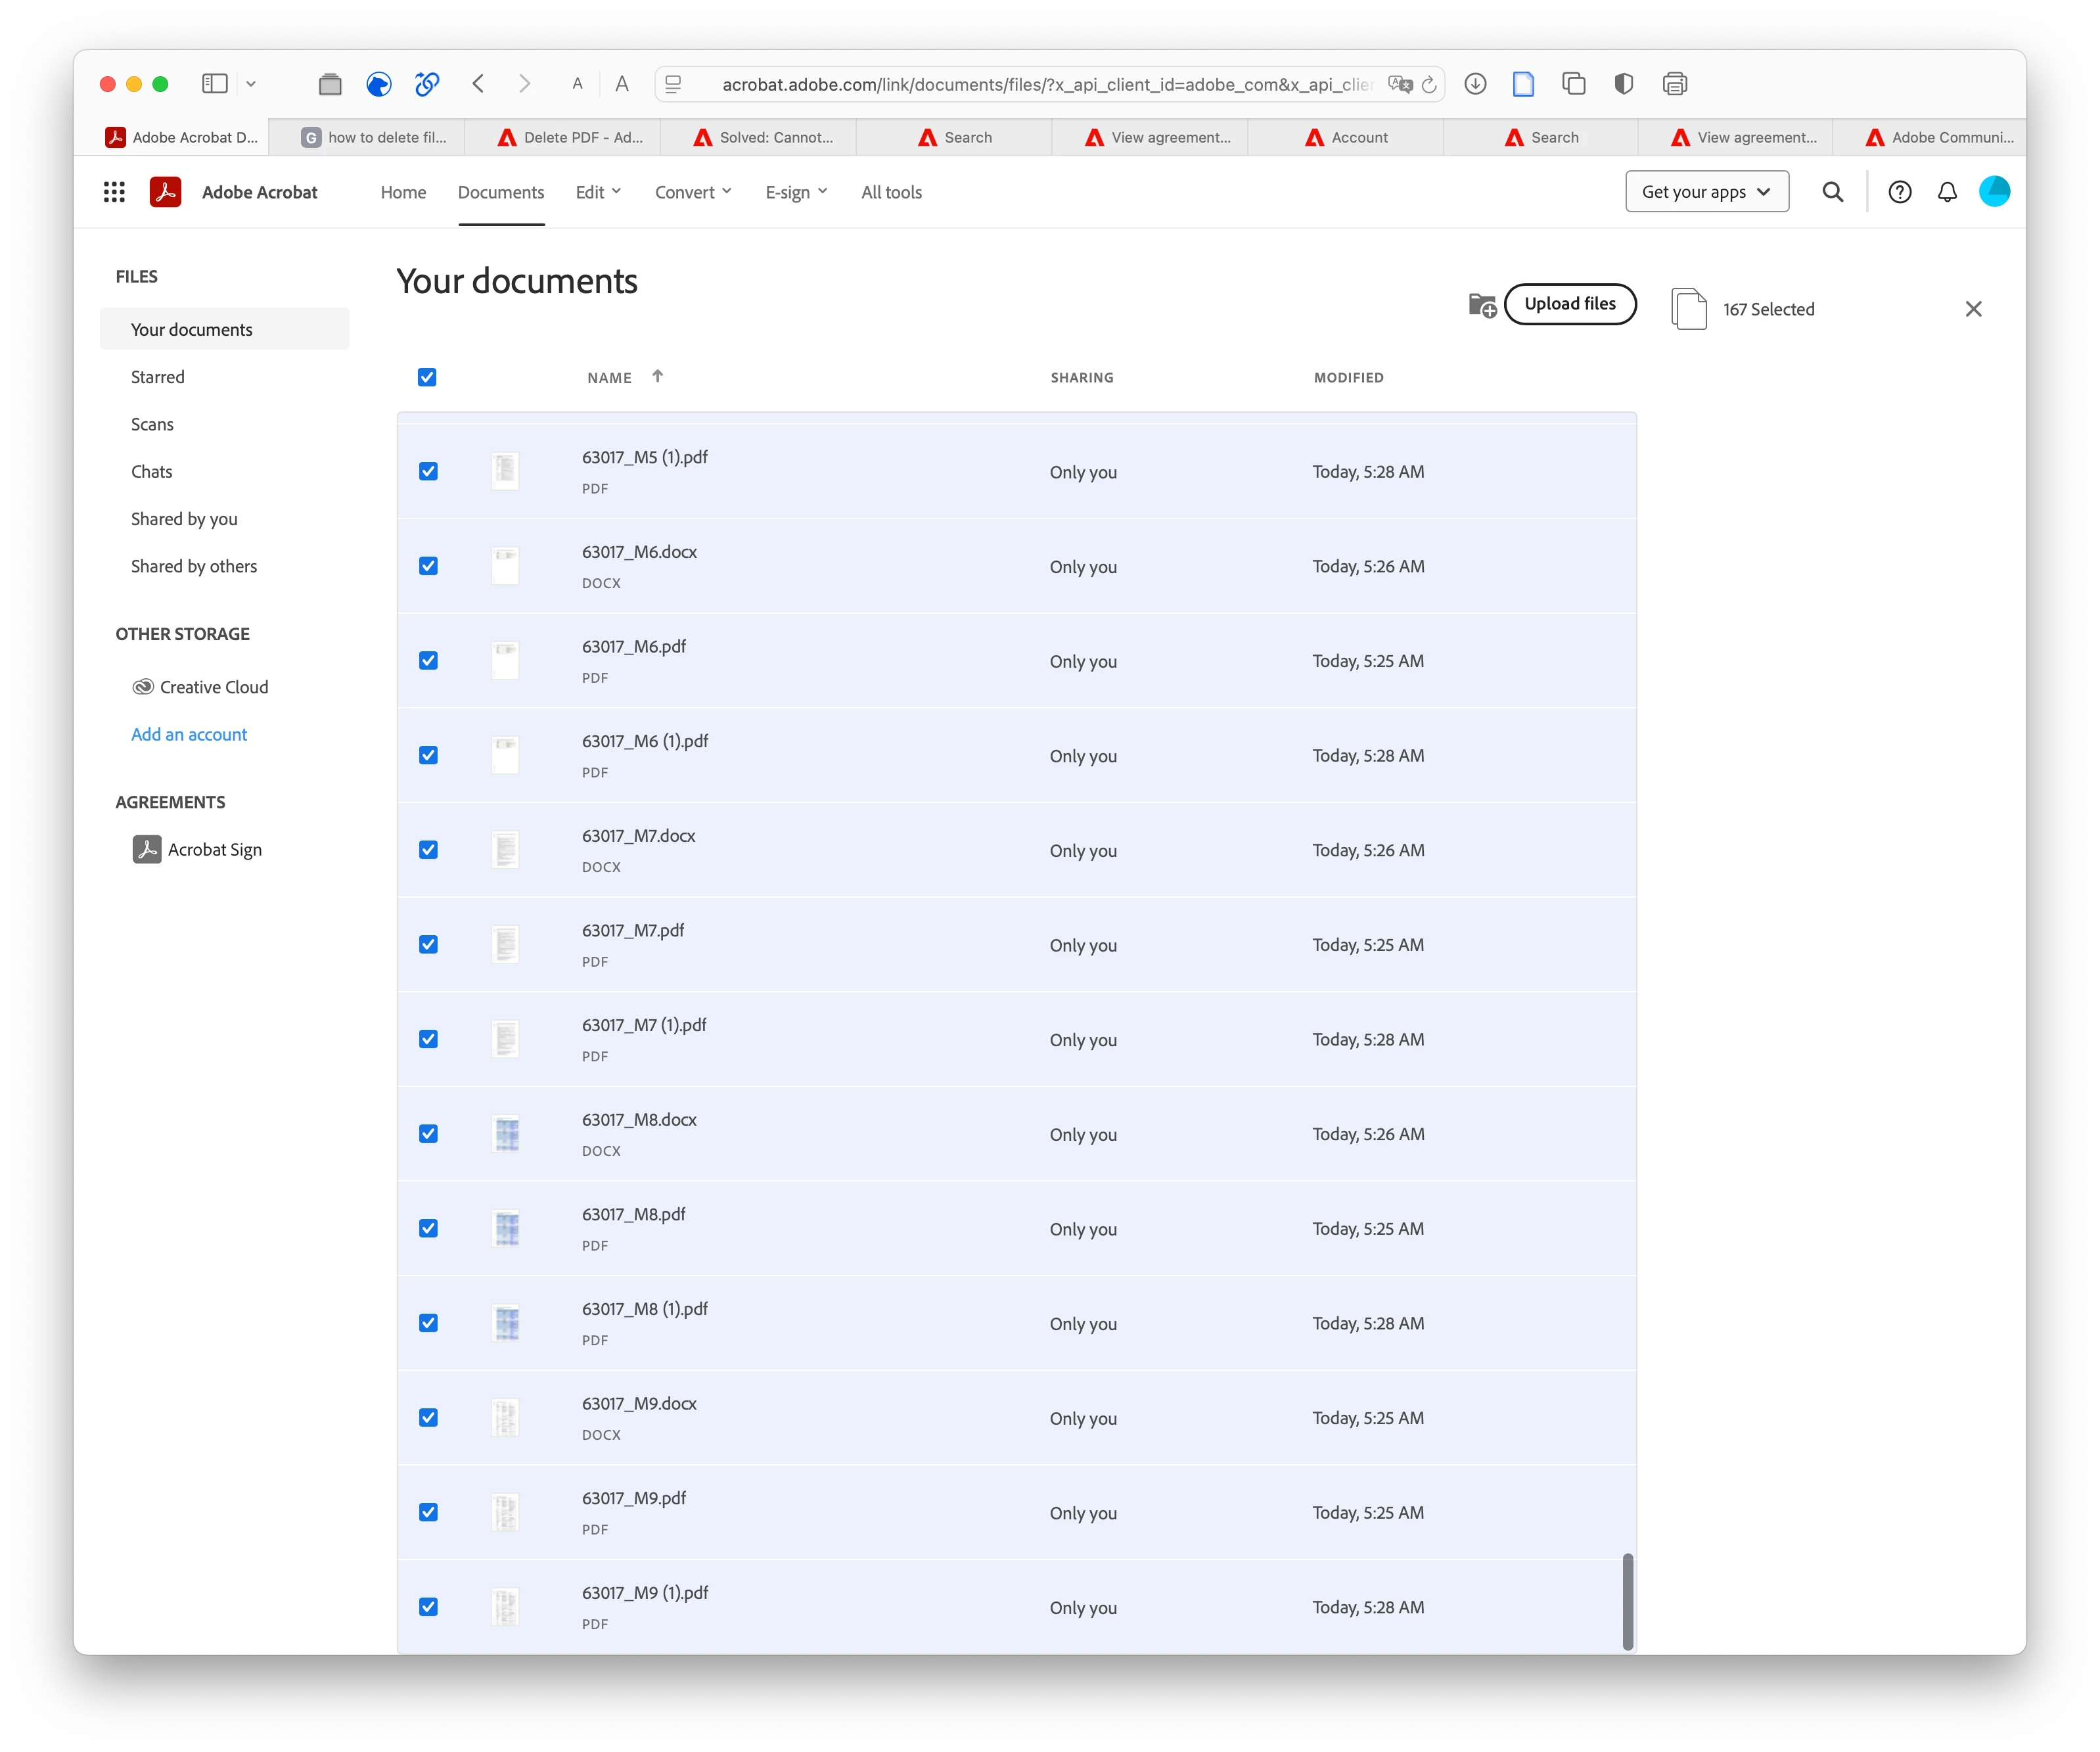Viewport: 2100px width, 1752px height.
Task: Open All tools menu item
Action: (891, 192)
